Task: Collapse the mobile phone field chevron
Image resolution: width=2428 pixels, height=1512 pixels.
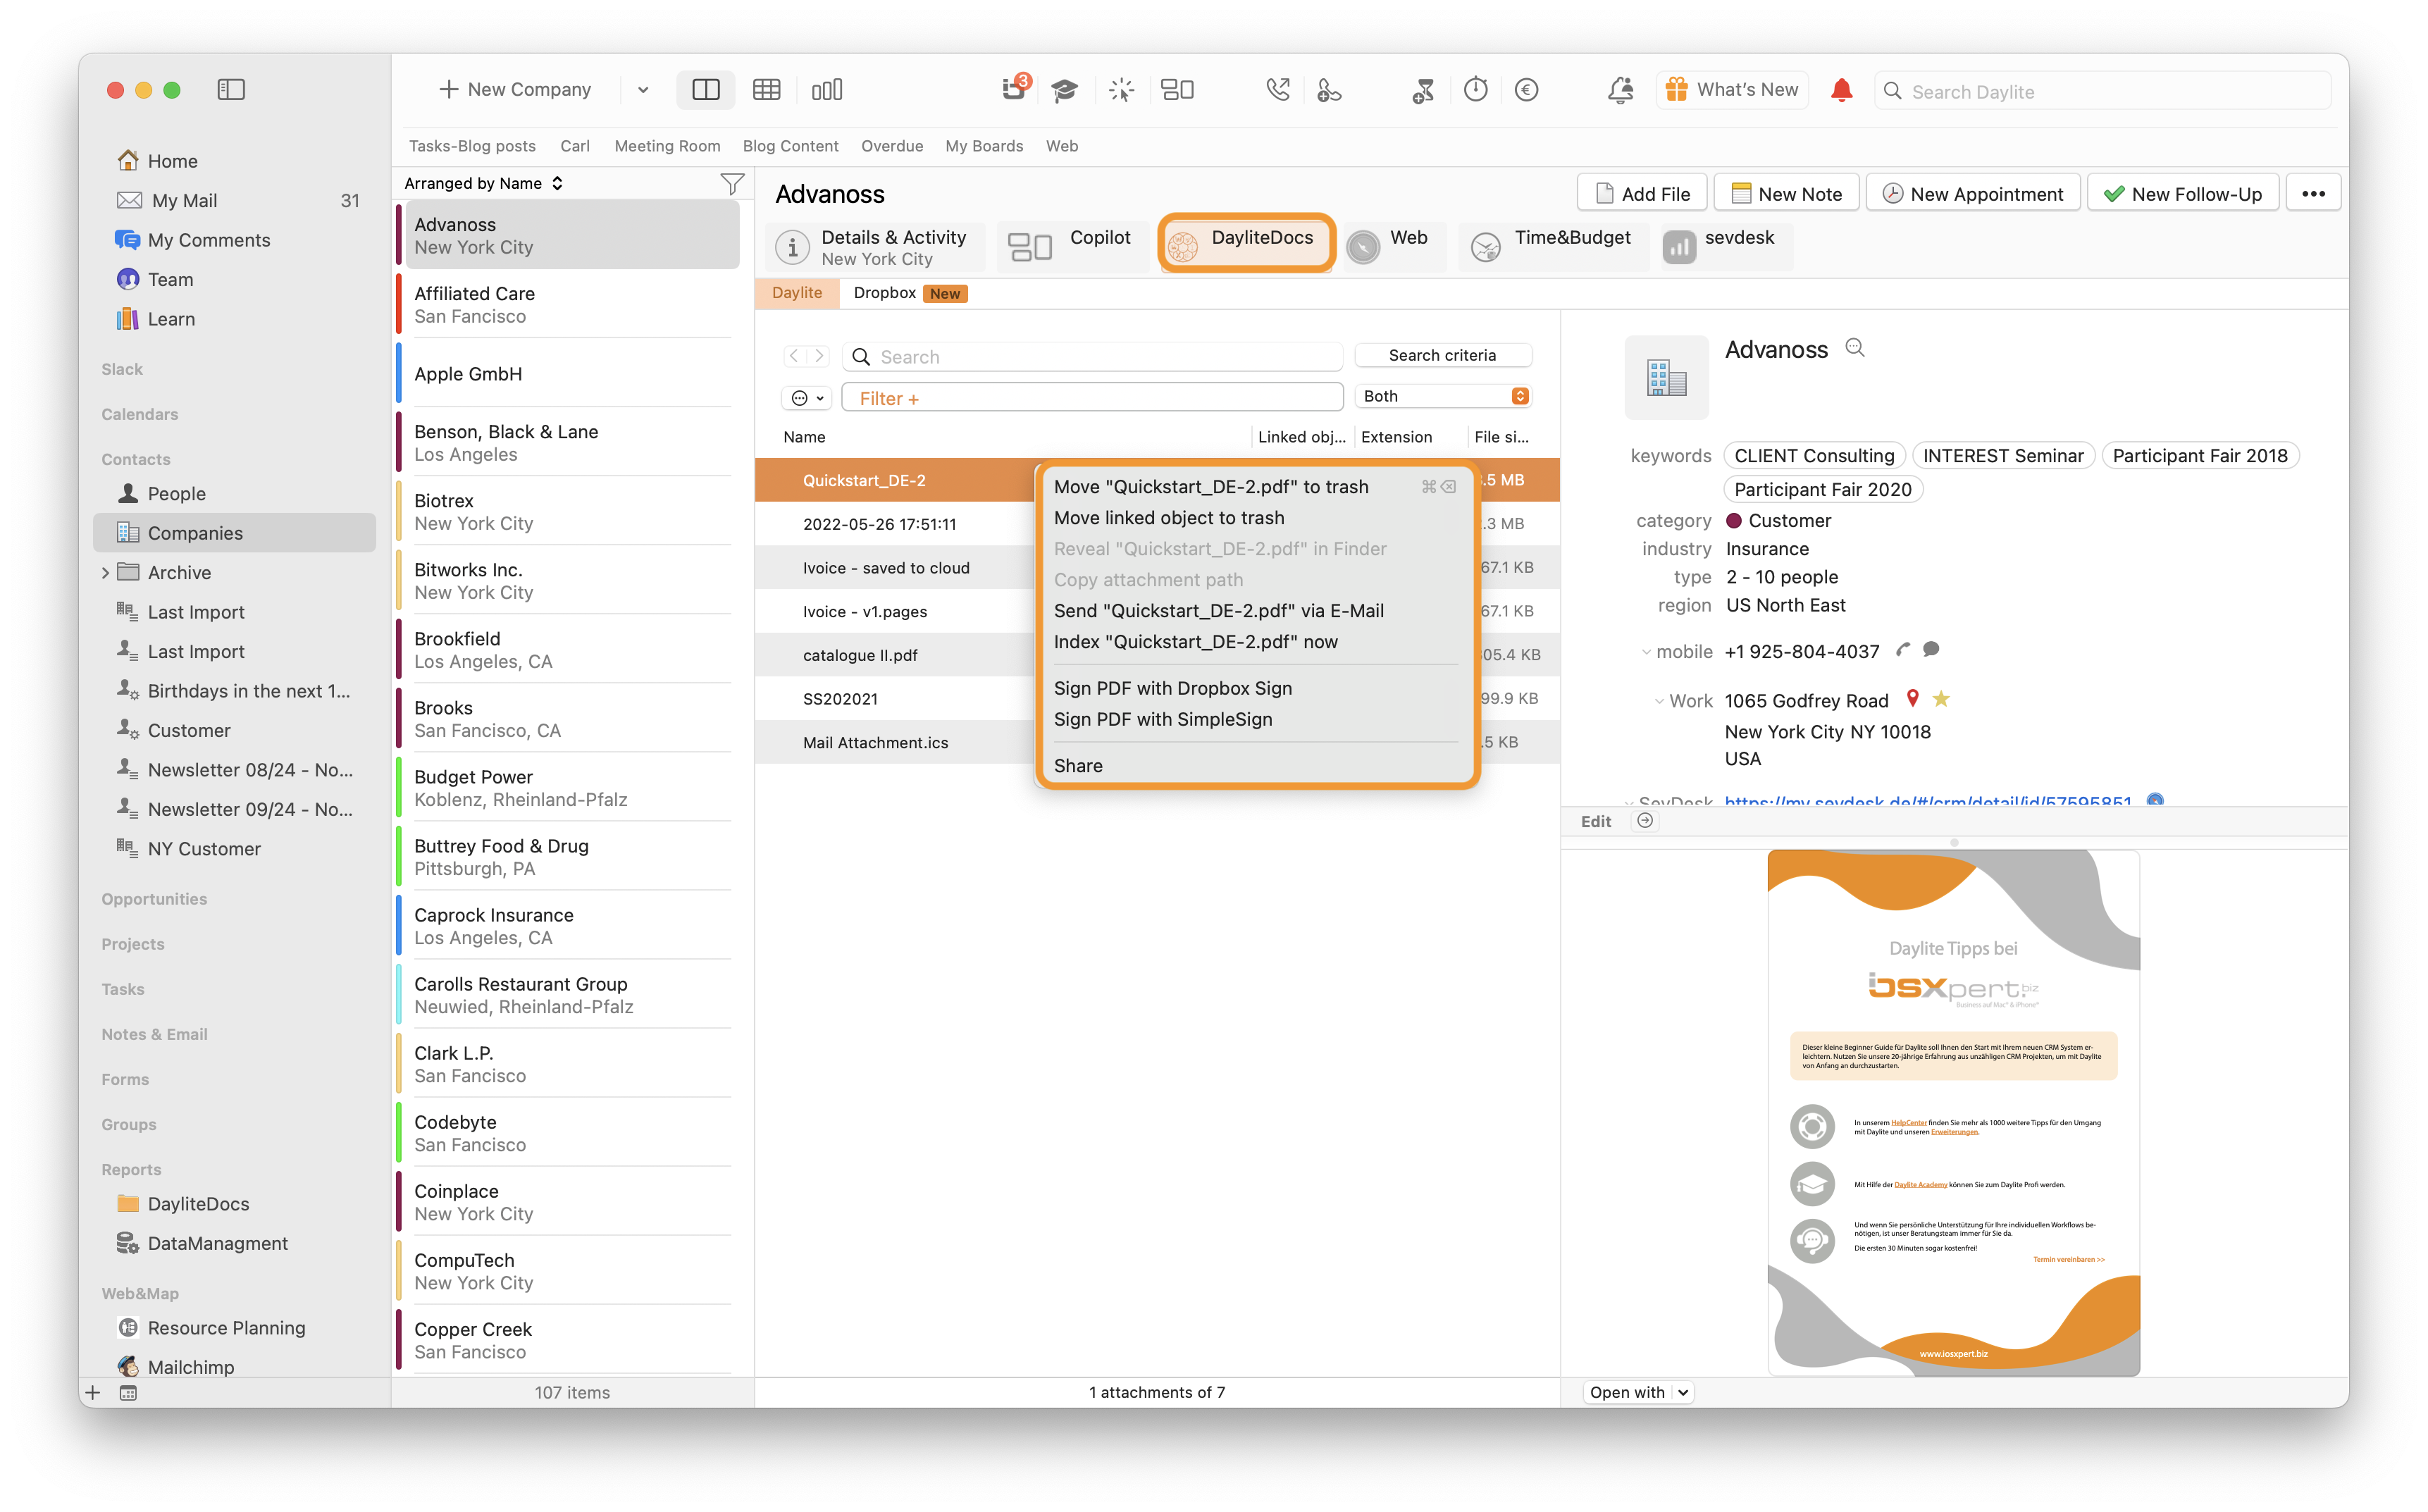Action: (1646, 652)
